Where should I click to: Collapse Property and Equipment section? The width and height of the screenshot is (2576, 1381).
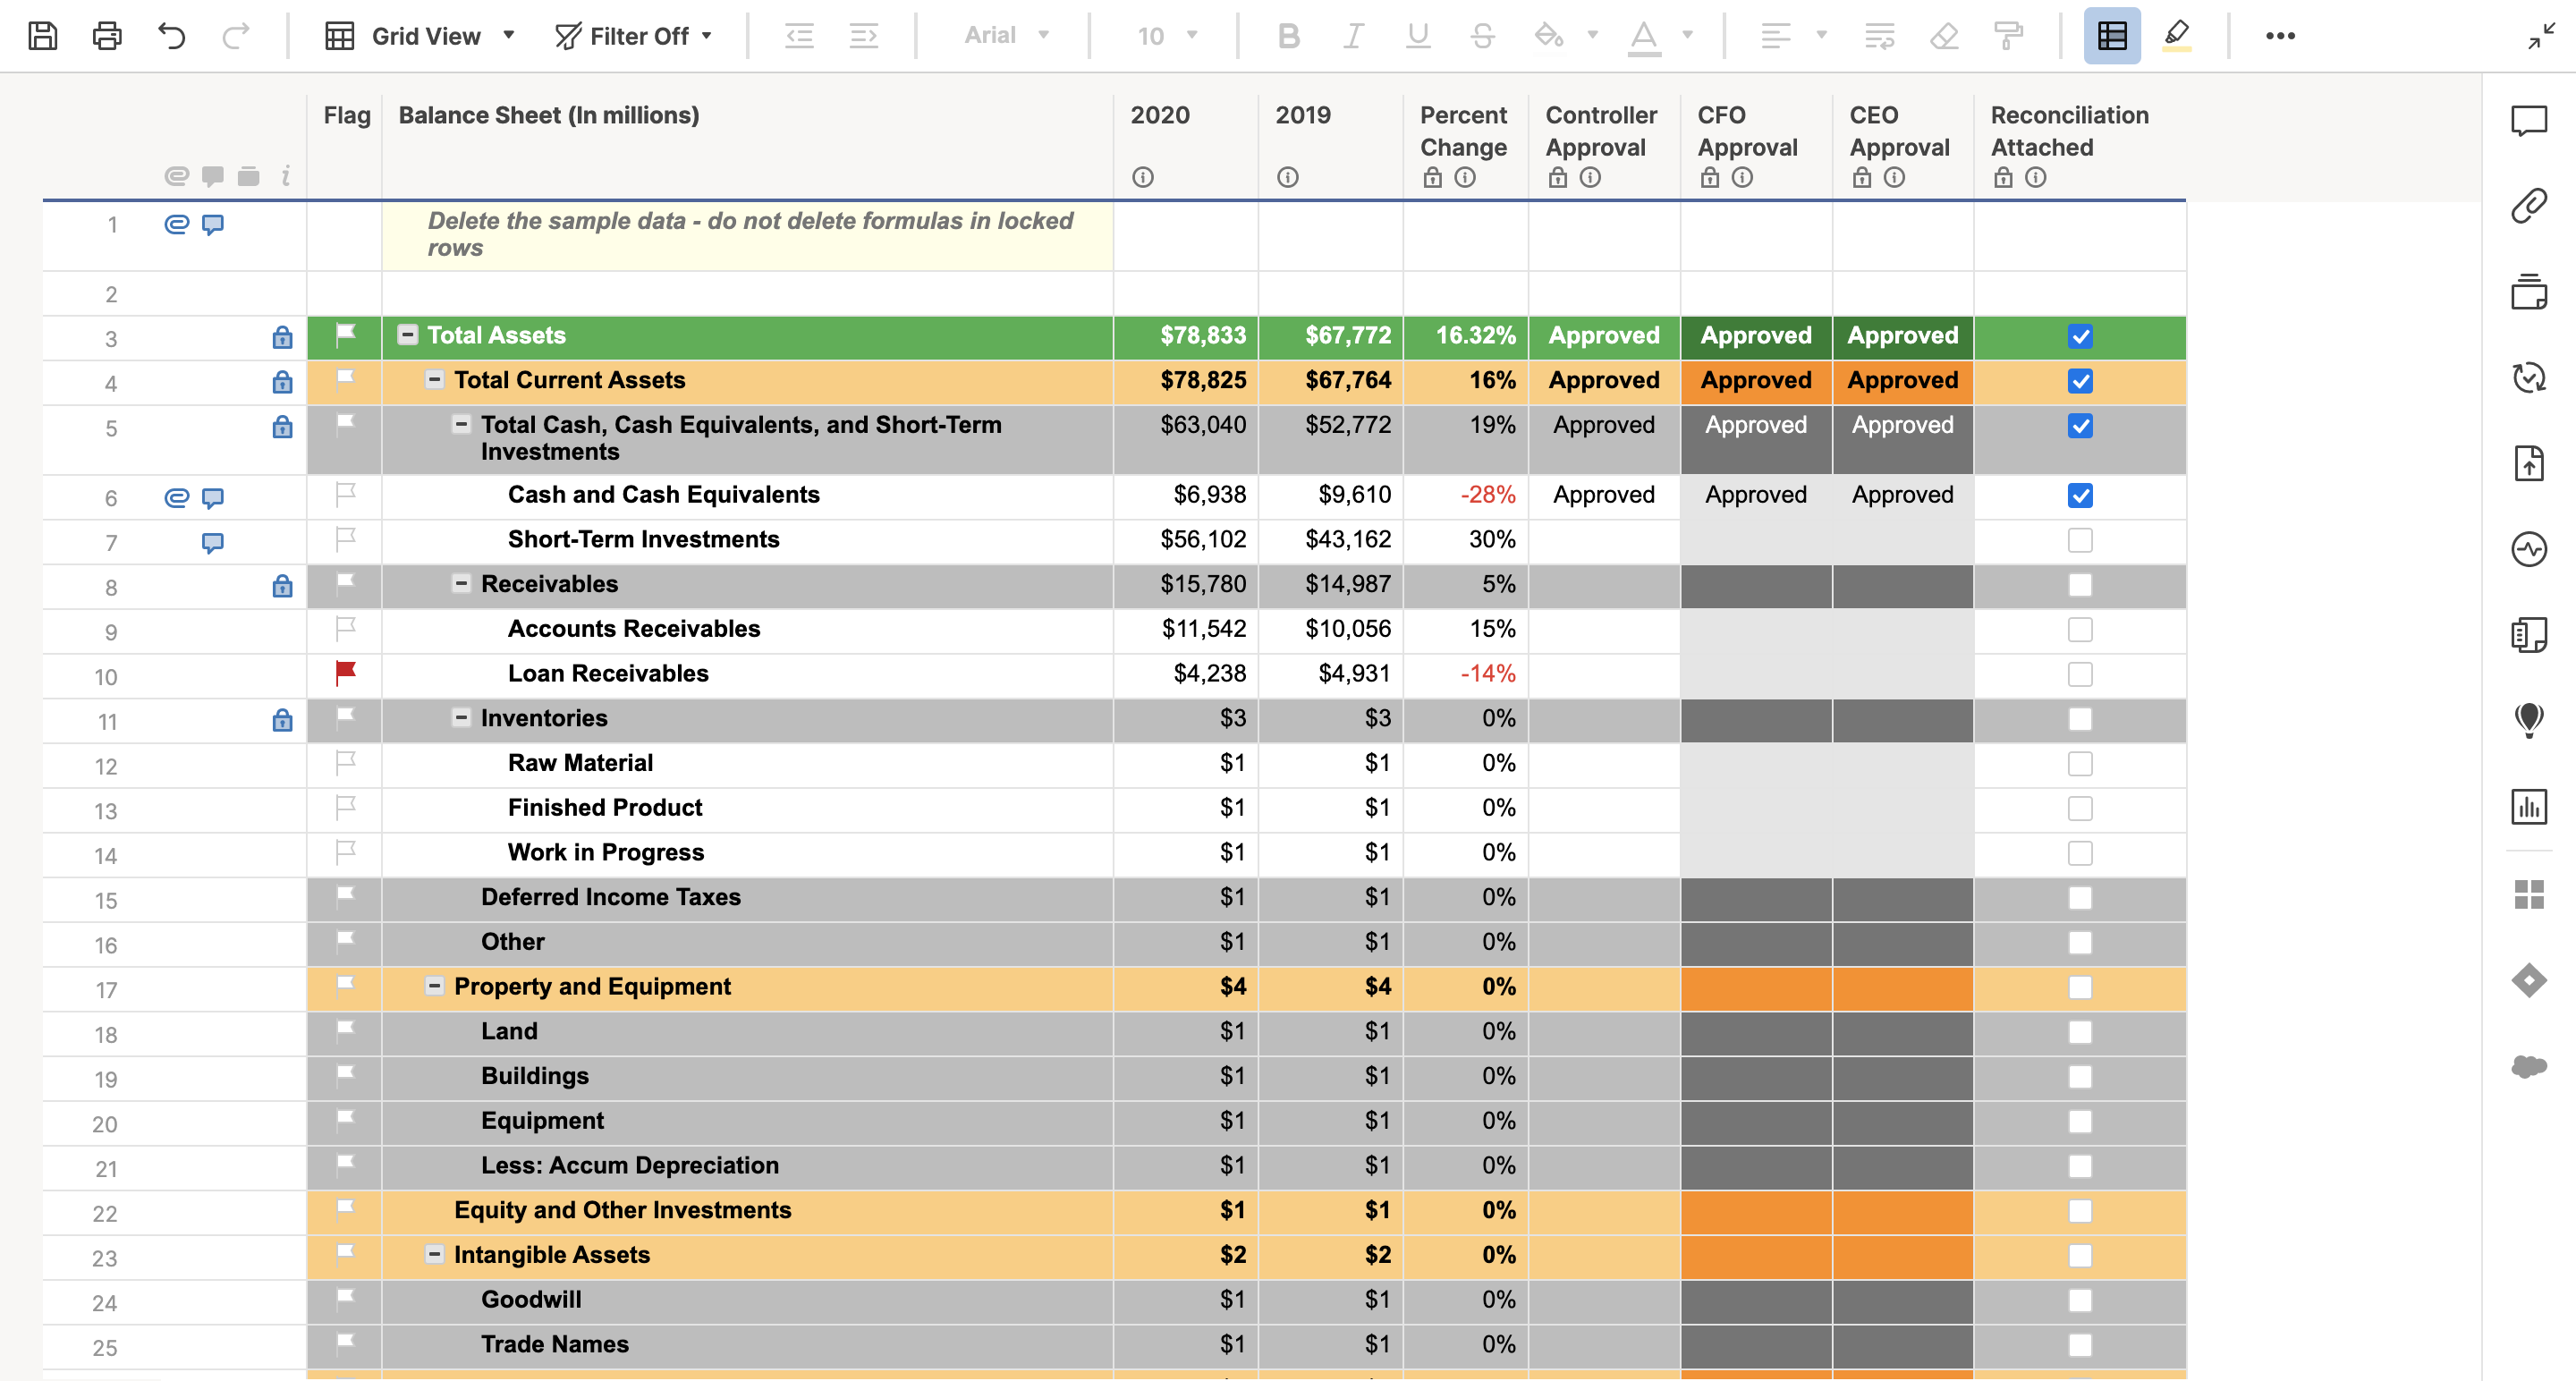point(434,986)
